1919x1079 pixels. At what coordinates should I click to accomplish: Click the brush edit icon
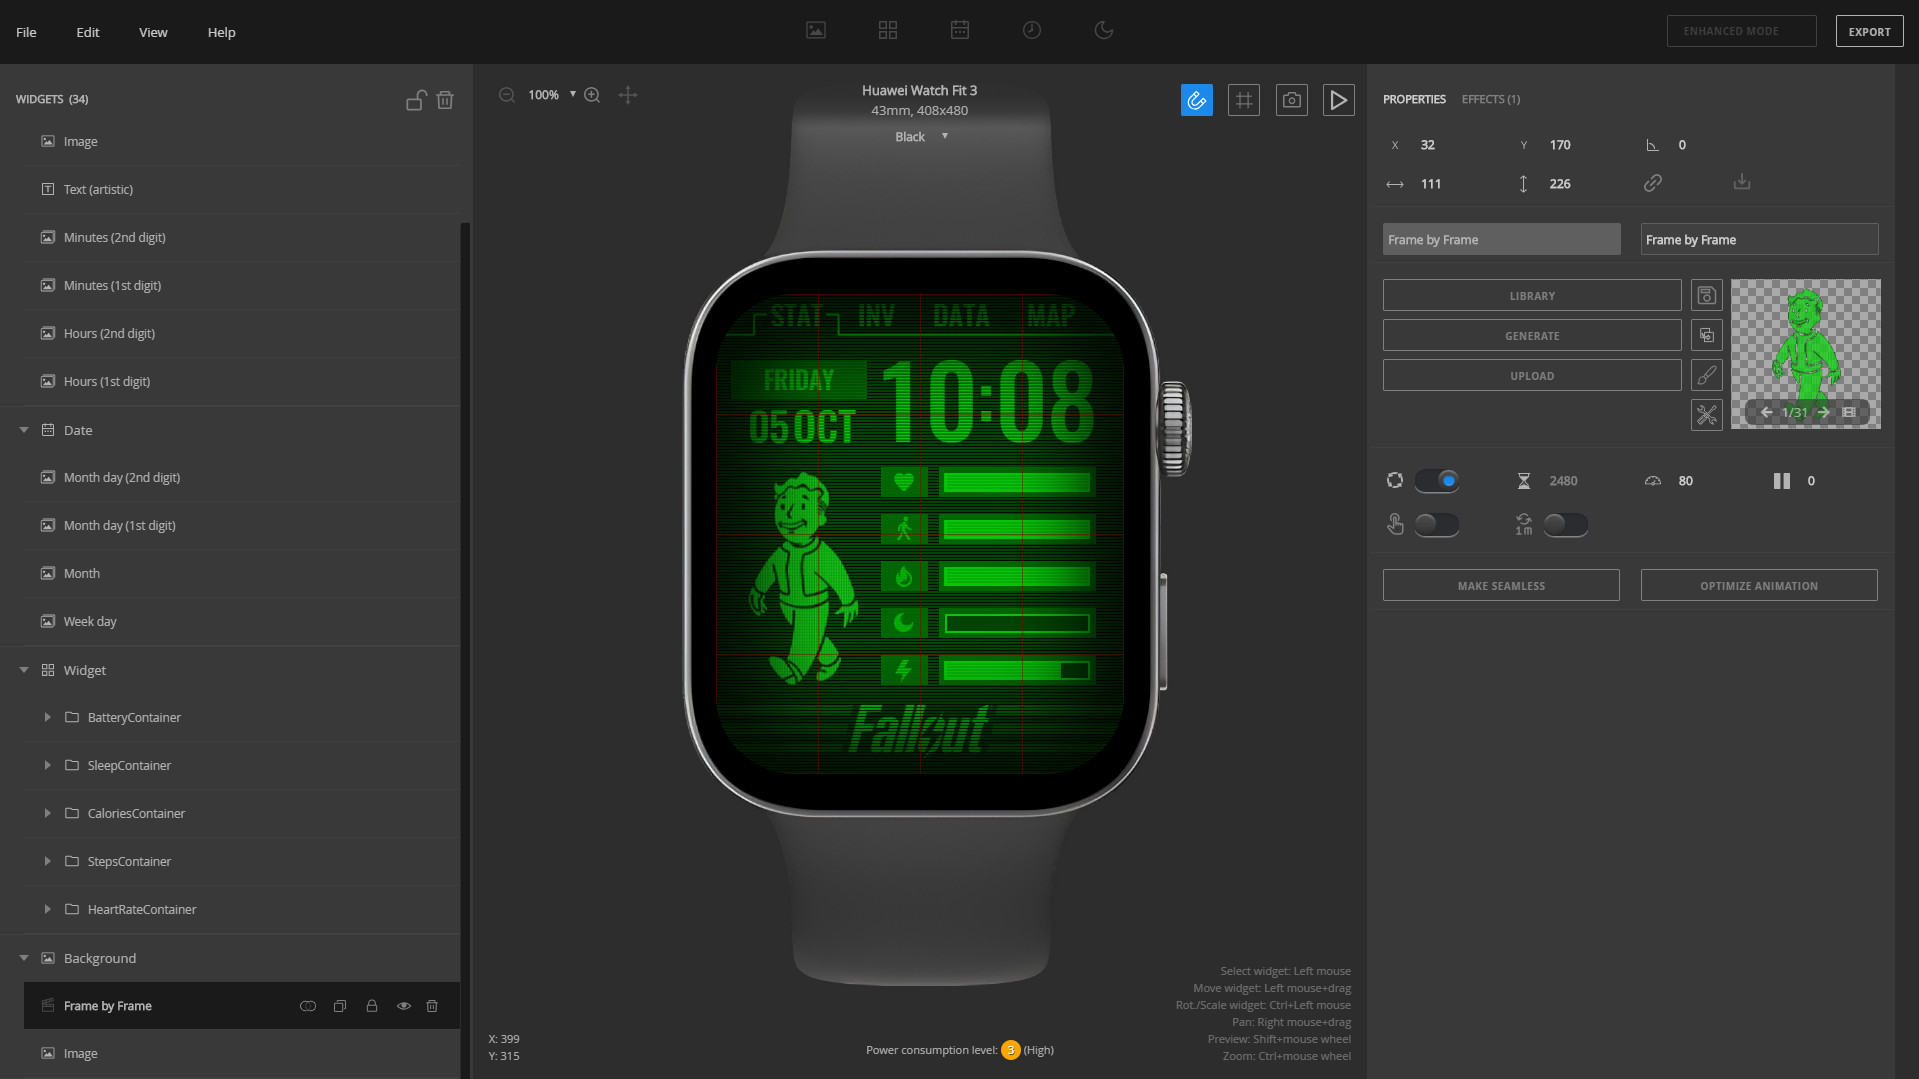point(1706,375)
